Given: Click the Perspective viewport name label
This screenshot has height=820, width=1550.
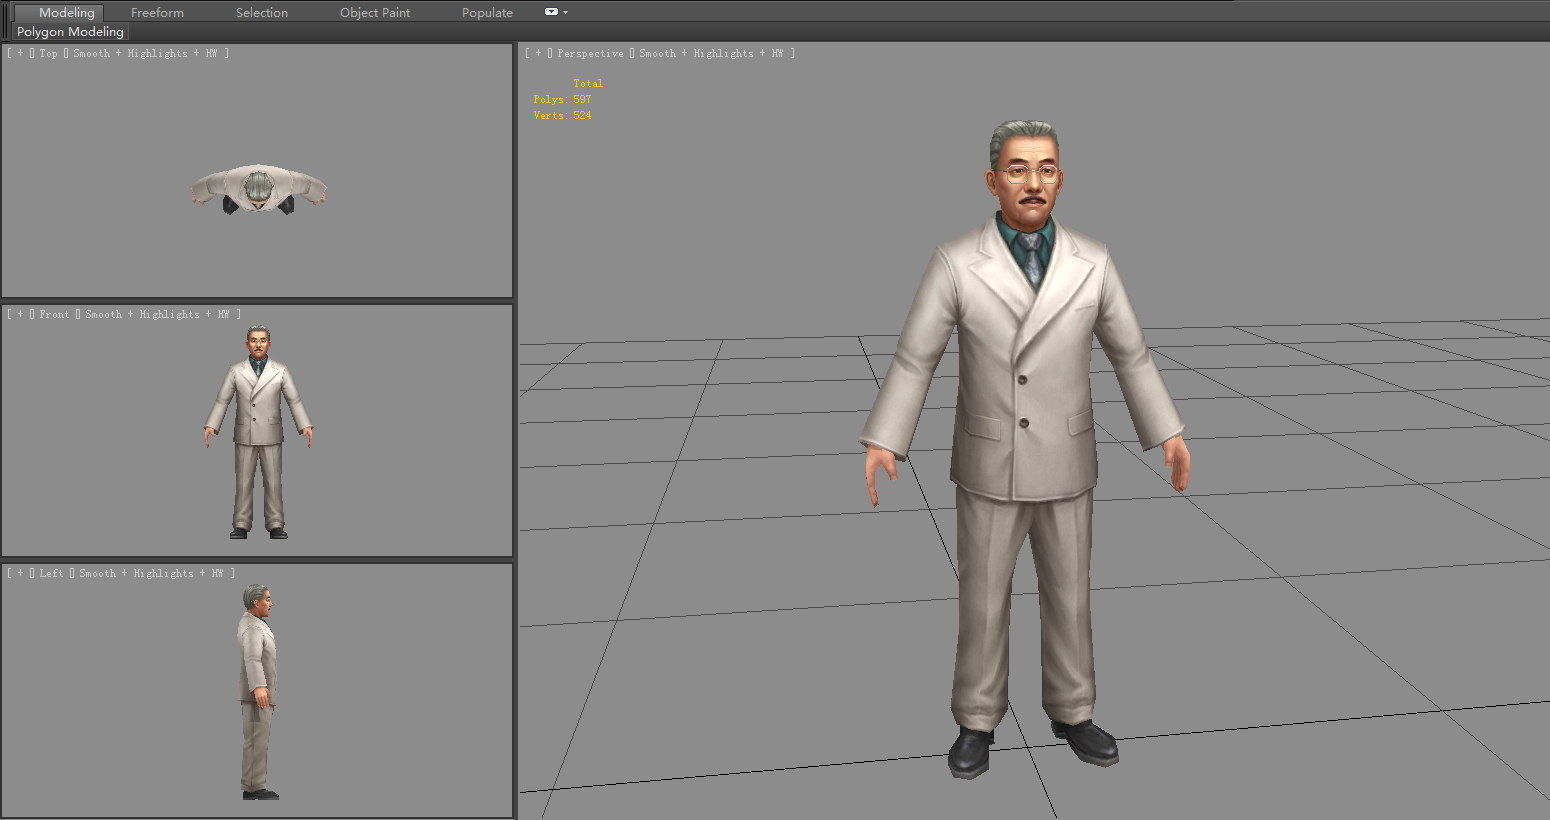Looking at the screenshot, I should [x=590, y=53].
